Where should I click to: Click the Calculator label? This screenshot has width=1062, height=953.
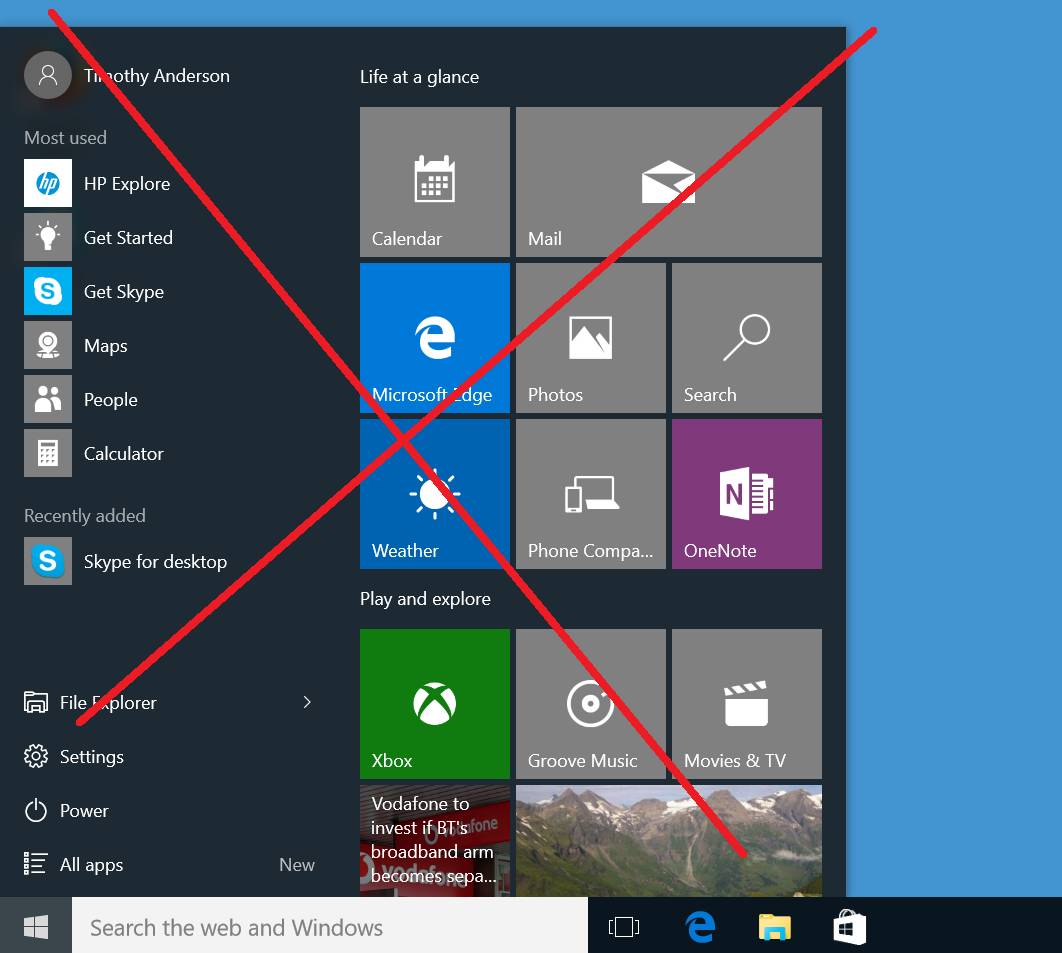[x=123, y=454]
